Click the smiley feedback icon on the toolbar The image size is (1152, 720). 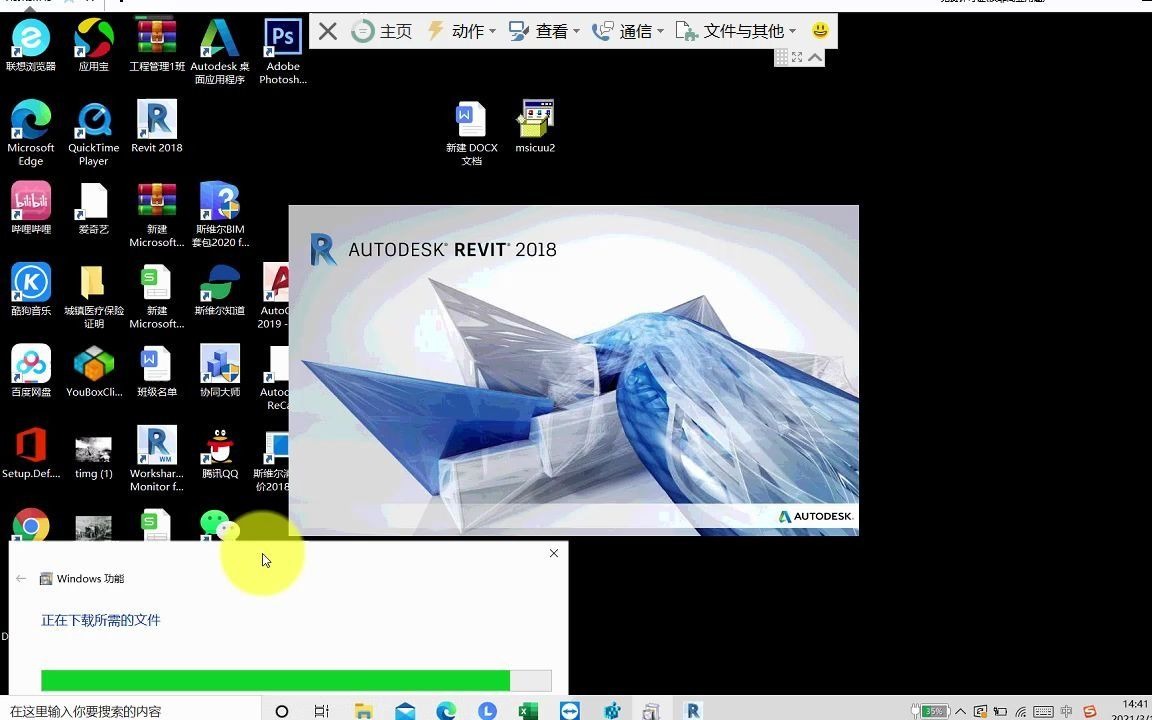819,31
